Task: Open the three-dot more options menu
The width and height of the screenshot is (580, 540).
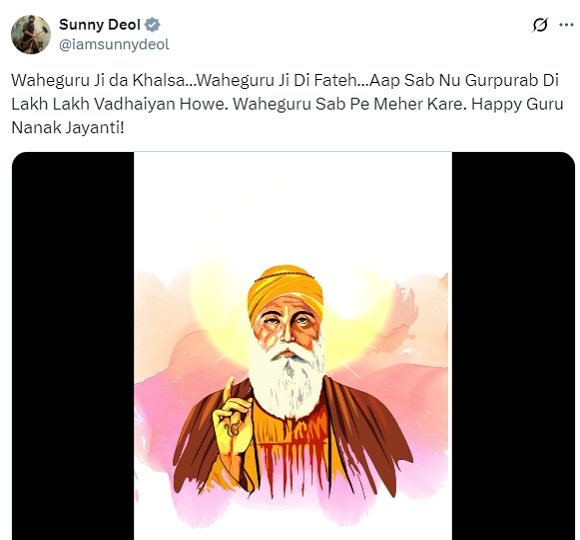Action: click(x=566, y=25)
